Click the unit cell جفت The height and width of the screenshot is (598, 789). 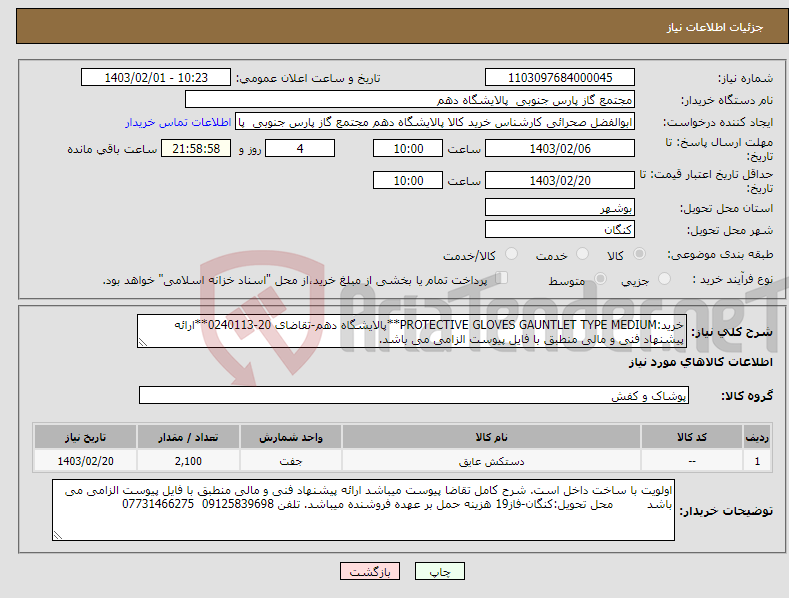tap(291, 461)
